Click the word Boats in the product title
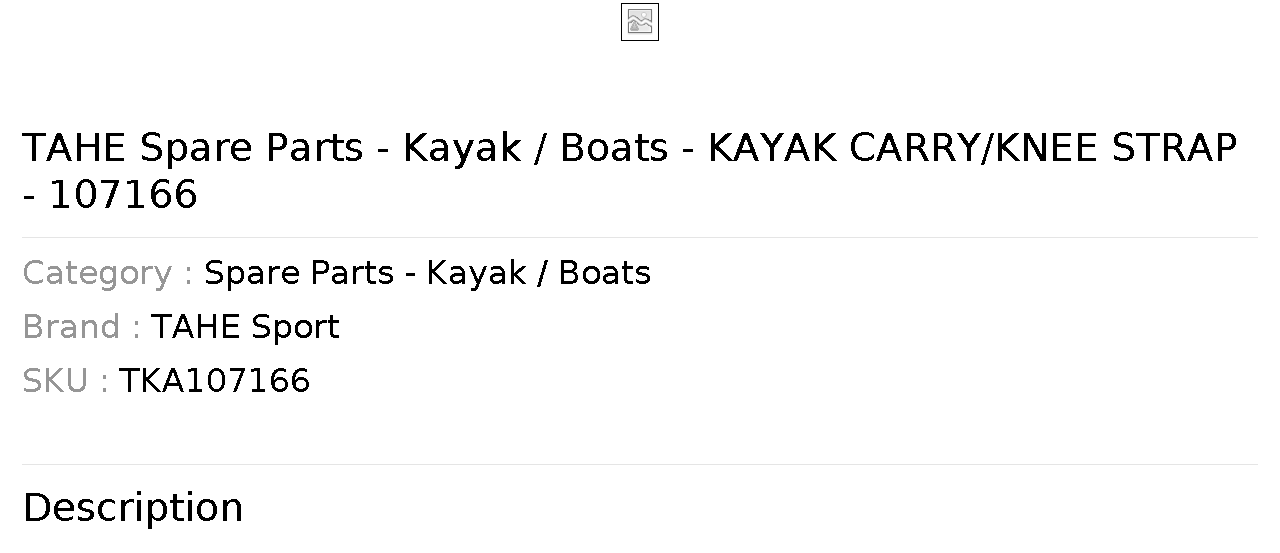Viewport: 1280px width, 553px height. pyautogui.click(x=614, y=148)
